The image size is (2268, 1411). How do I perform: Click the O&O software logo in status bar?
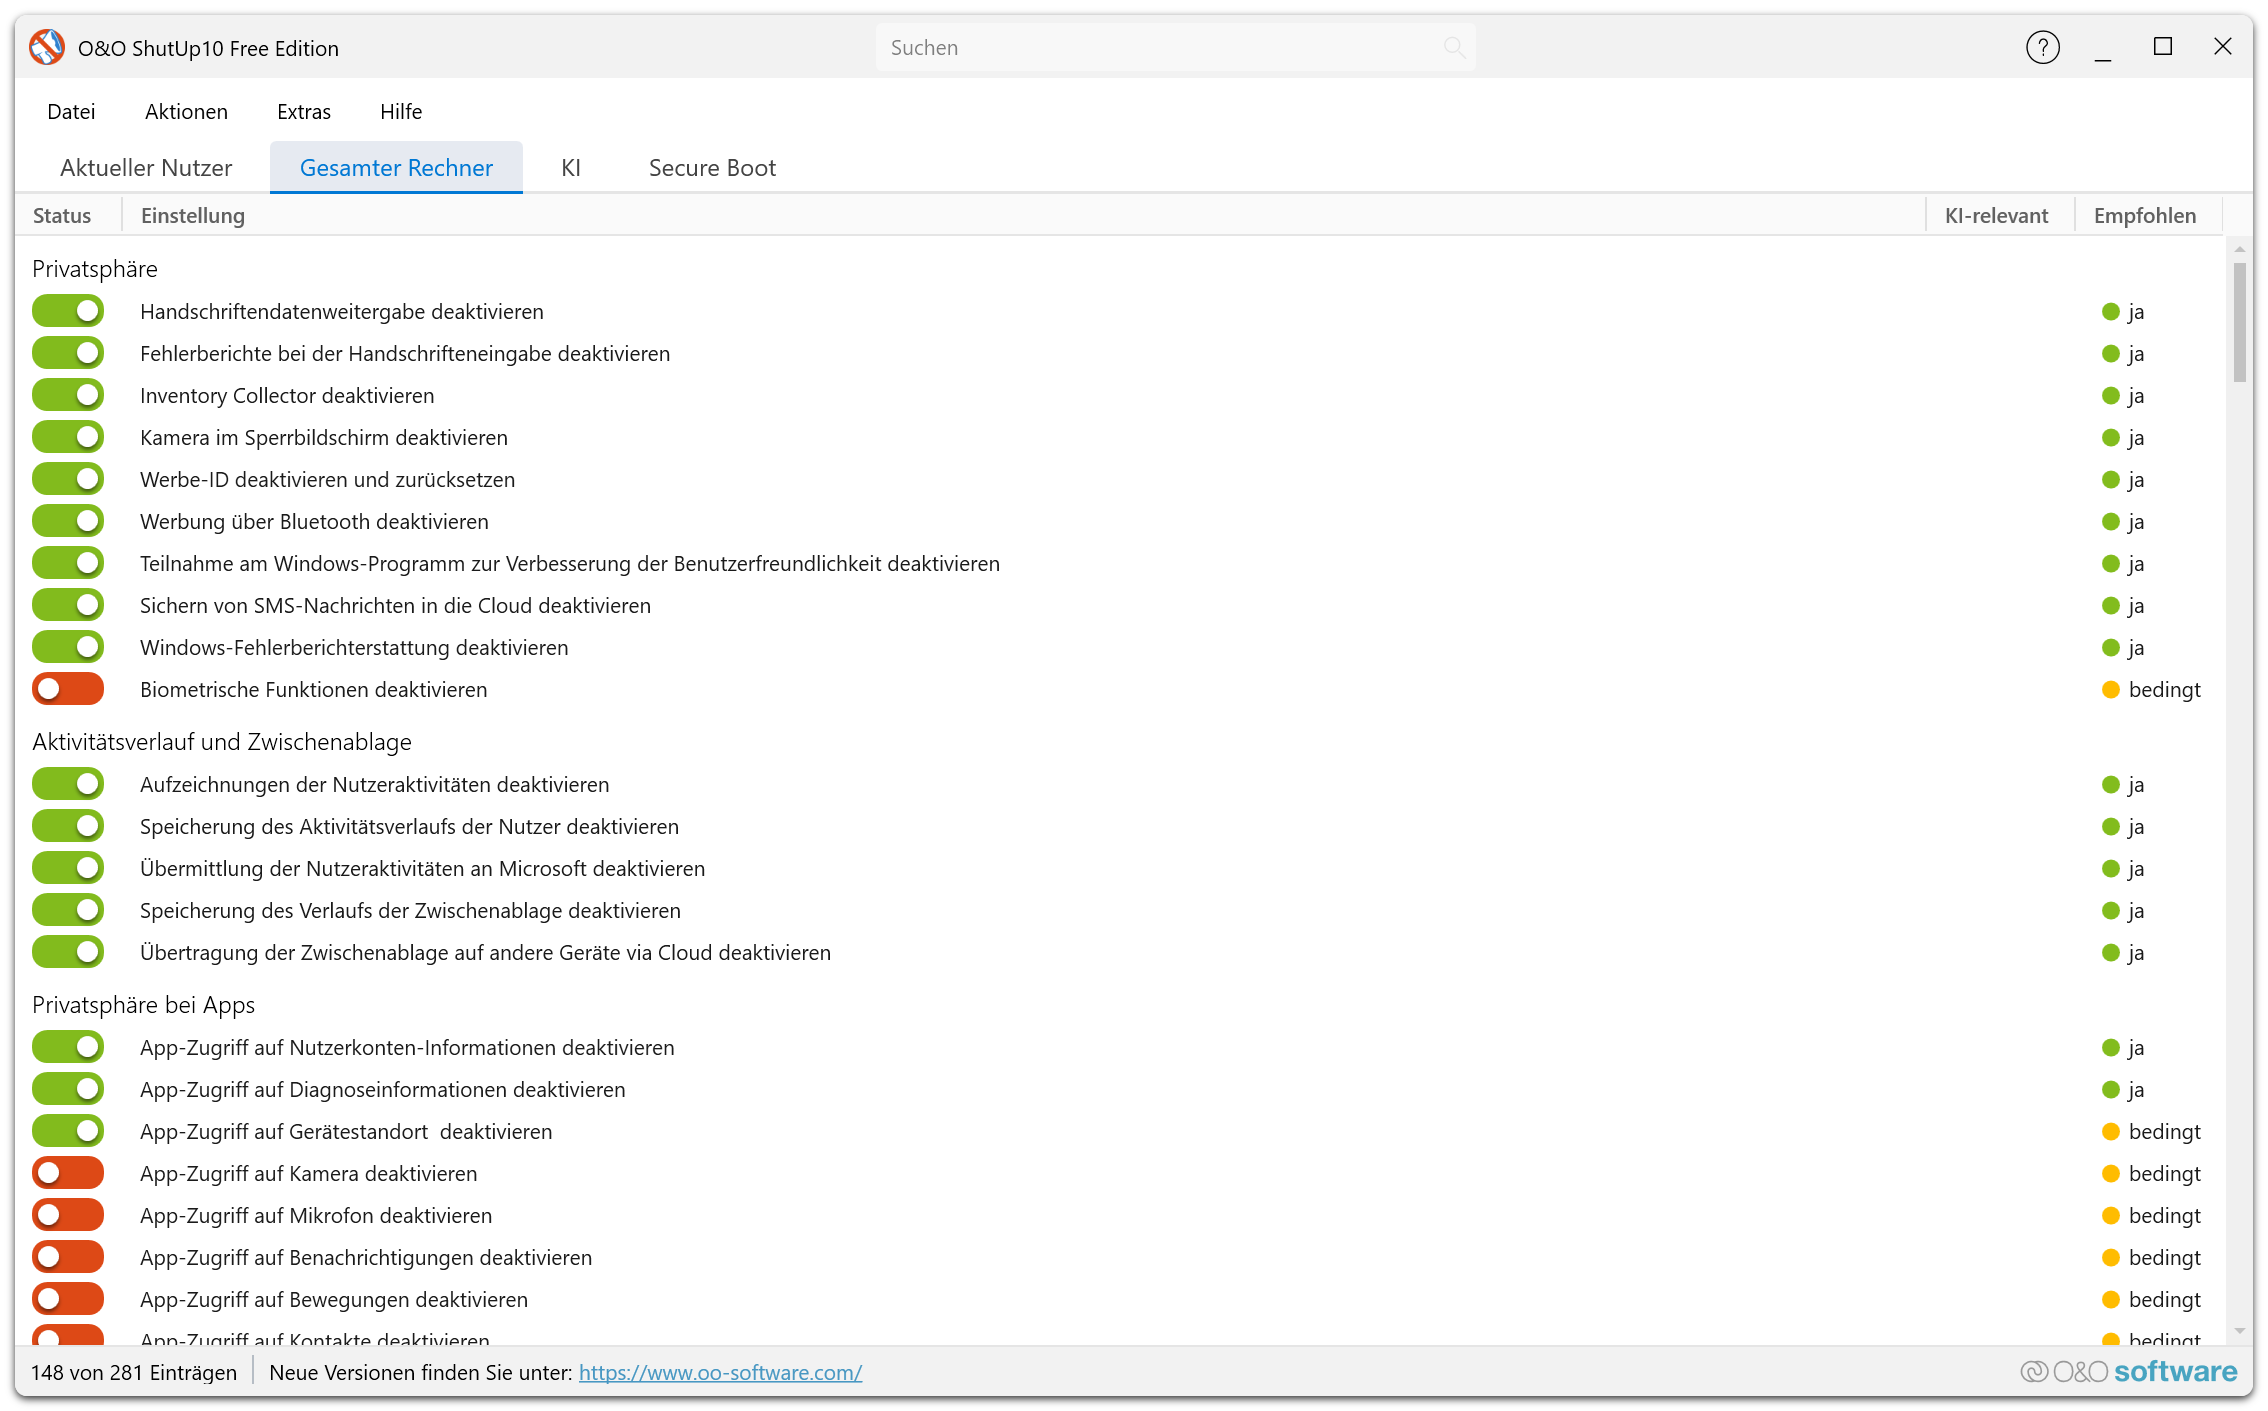(x=2128, y=1371)
